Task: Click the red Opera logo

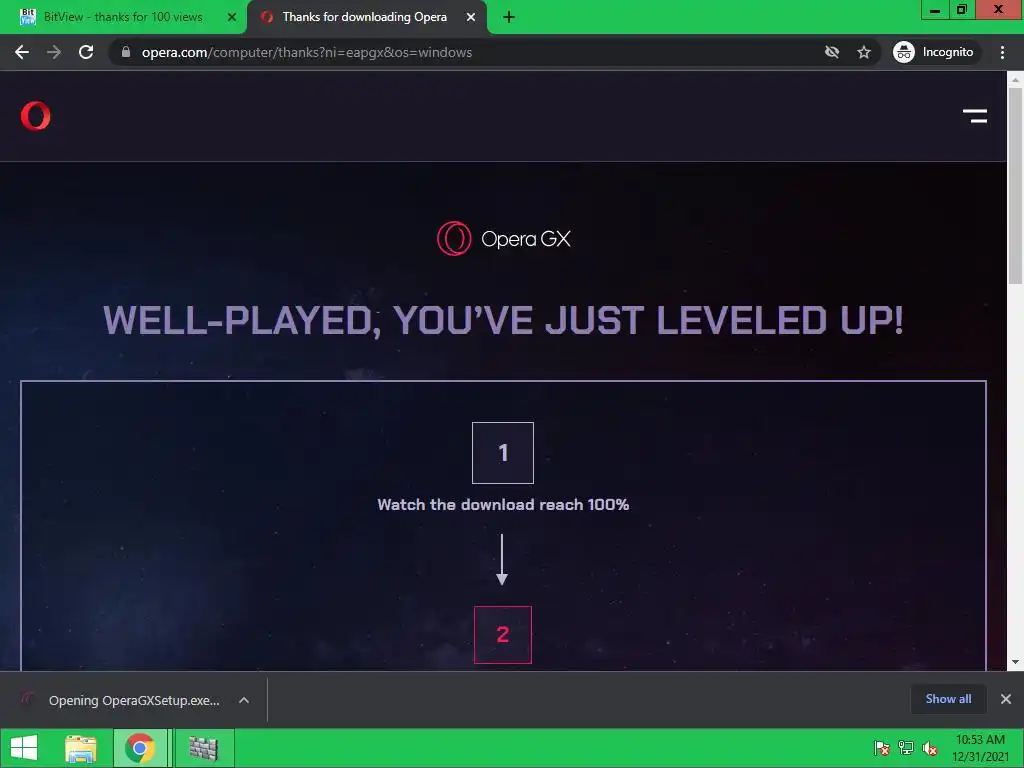Action: [35, 116]
